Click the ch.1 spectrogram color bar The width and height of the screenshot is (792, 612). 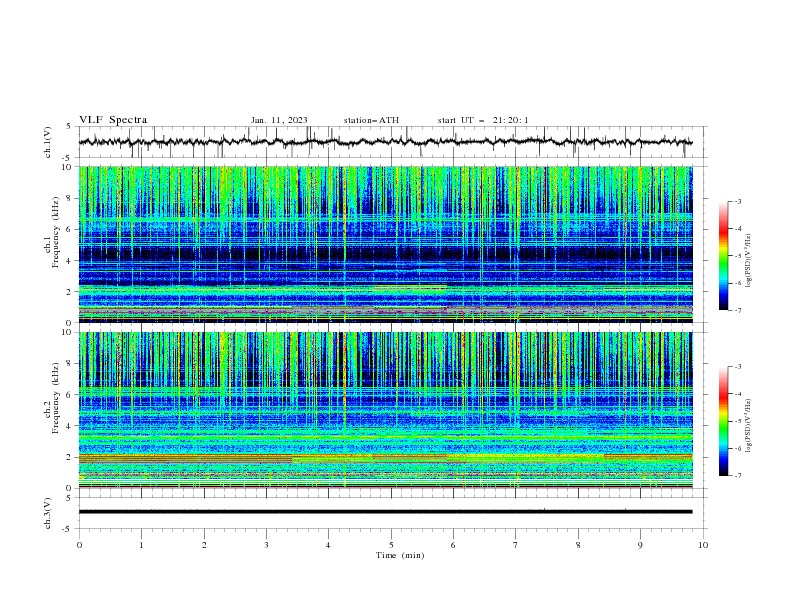723,256
